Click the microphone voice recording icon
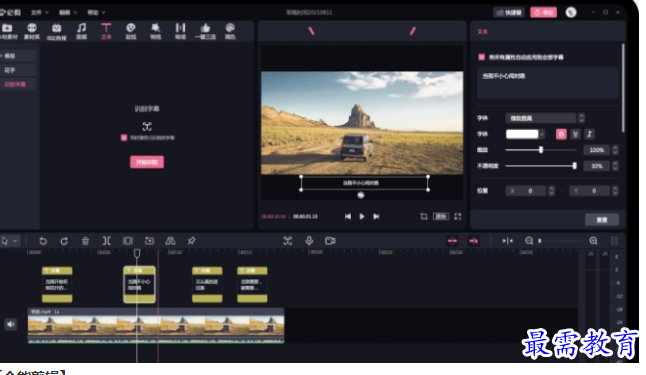 coord(309,241)
